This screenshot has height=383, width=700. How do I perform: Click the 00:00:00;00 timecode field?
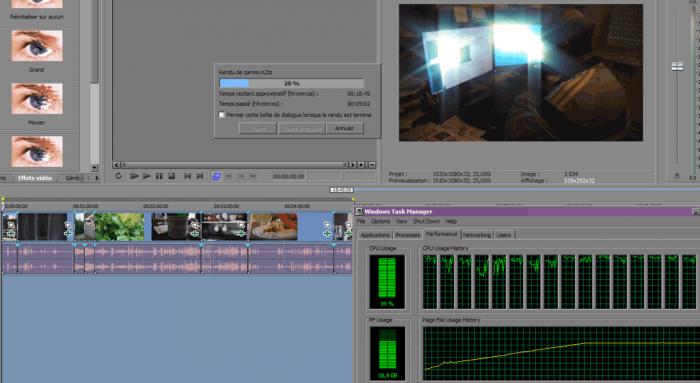pyautogui.click(x=289, y=177)
